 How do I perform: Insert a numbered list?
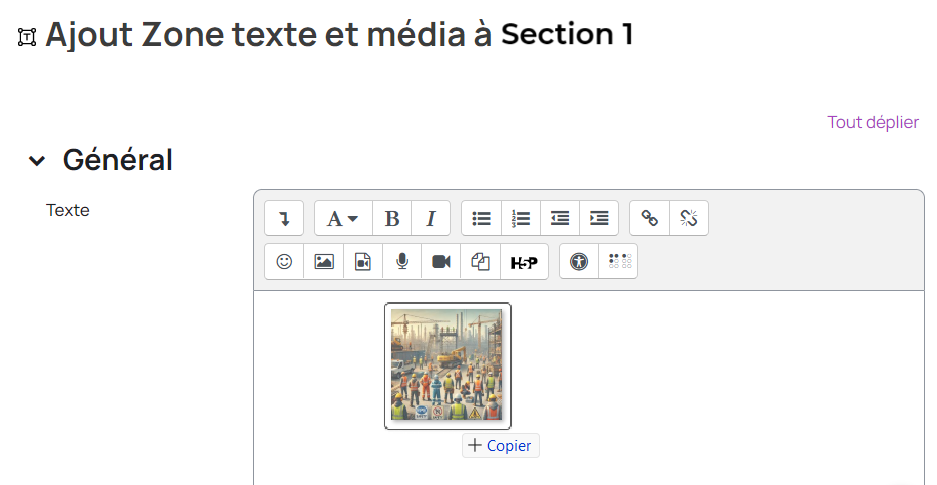(521, 218)
